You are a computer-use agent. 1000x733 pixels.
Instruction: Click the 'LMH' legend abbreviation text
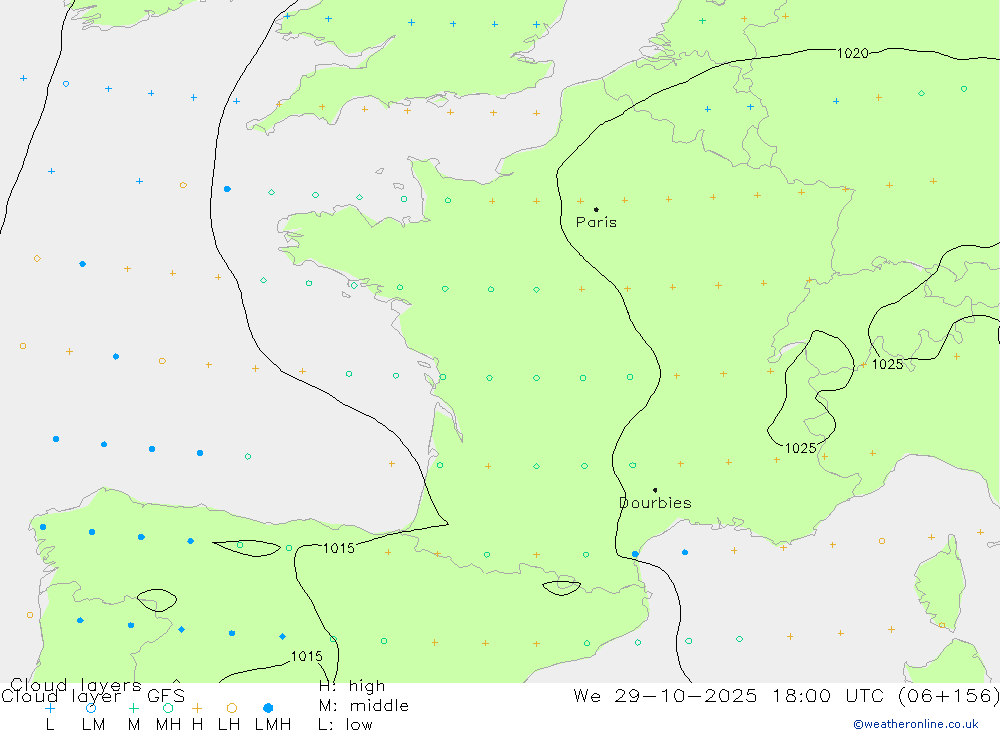pyautogui.click(x=273, y=725)
